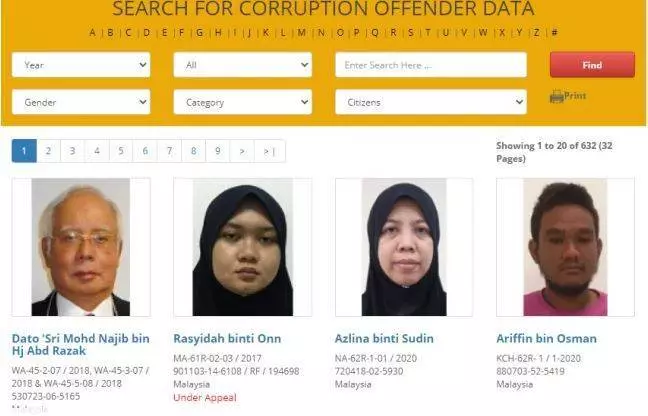648x416 pixels.
Task: Expand the Gender dropdown
Action: [81, 102]
